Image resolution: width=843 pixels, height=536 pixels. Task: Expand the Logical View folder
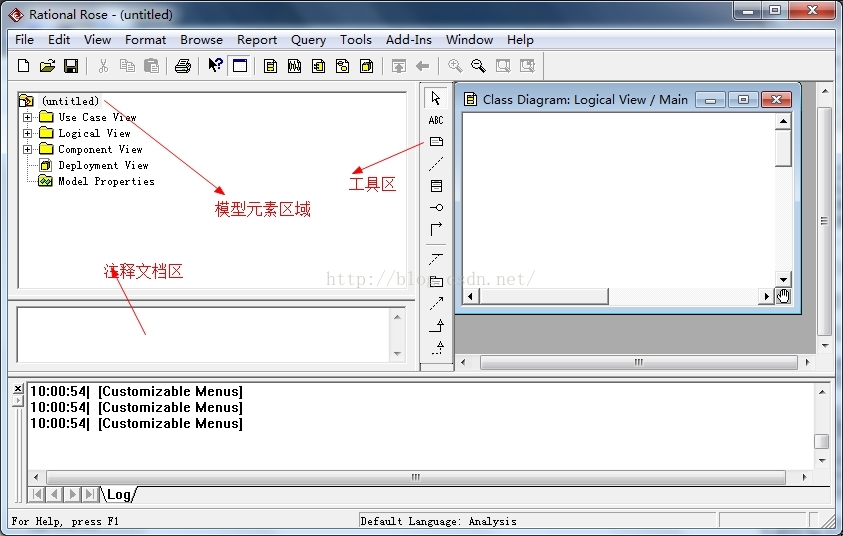27,133
